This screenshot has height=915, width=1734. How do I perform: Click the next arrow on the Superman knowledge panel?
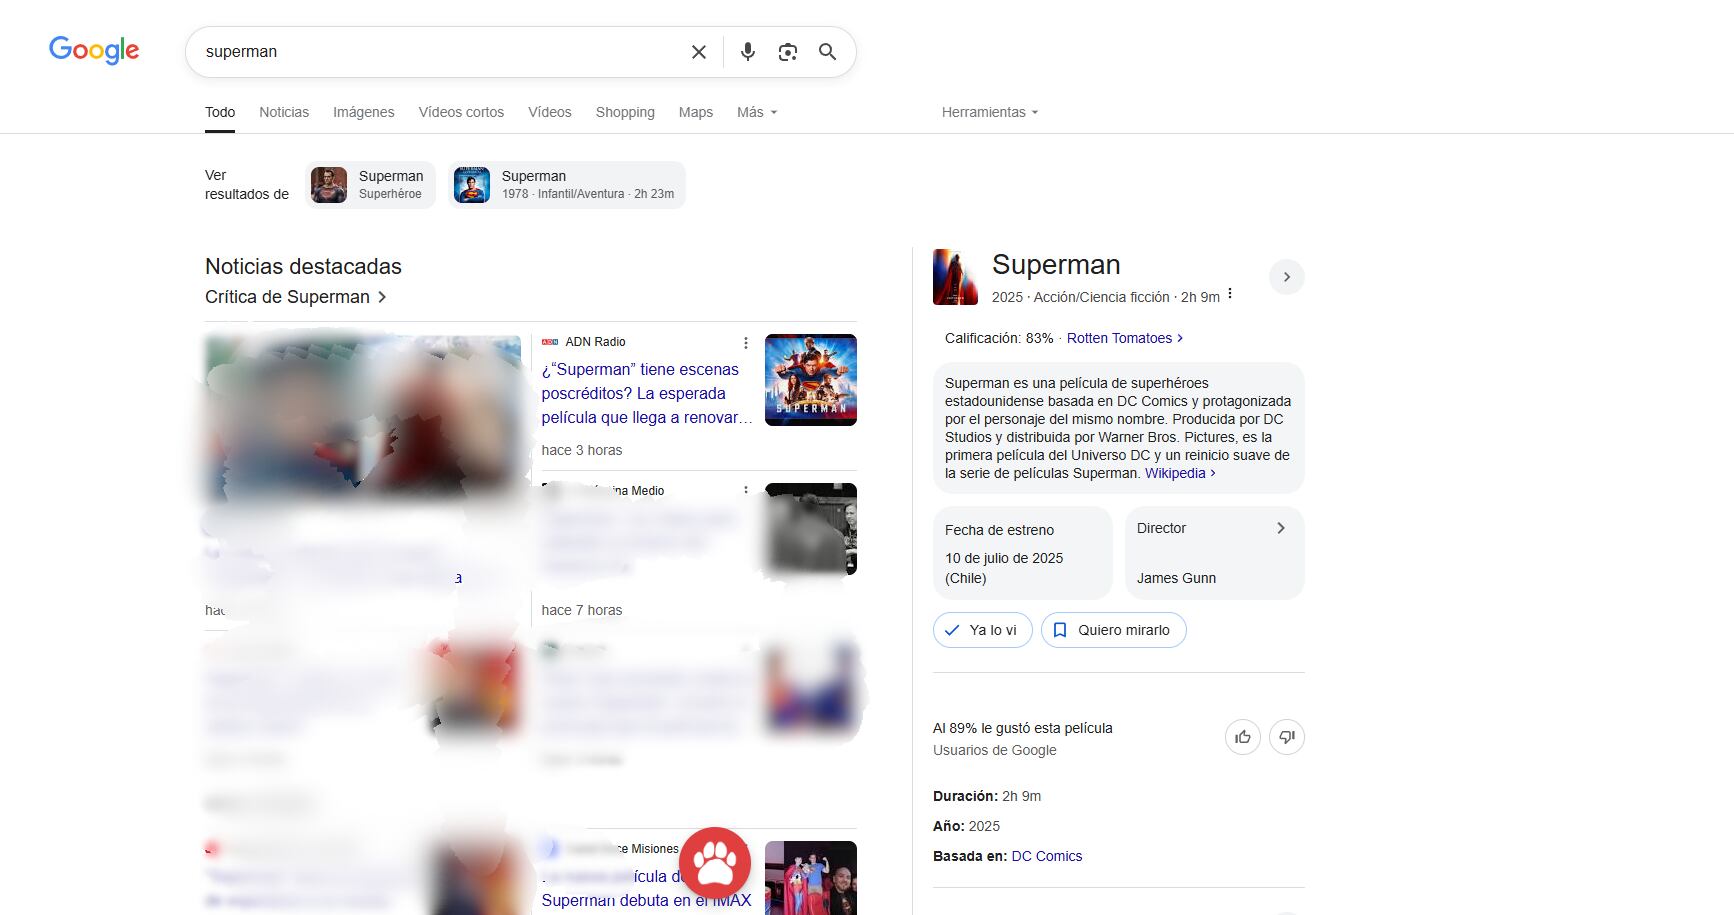pyautogui.click(x=1287, y=277)
